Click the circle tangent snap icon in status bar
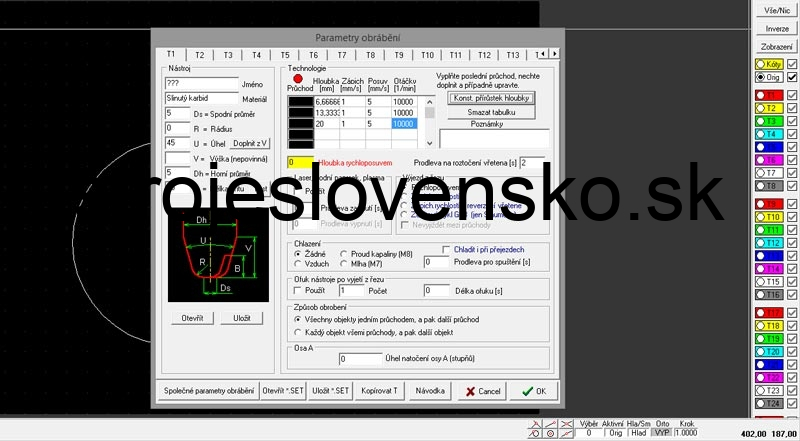Image resolution: width=800 pixels, height=441 pixels. [x=535, y=433]
